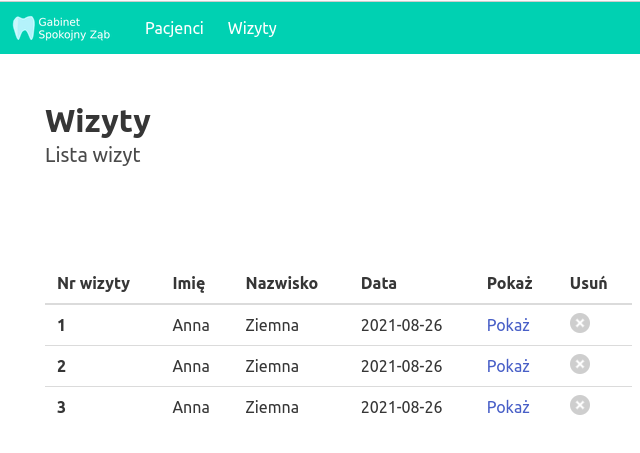Click the name Anna in visit 3 row
640x453 pixels.
click(x=191, y=407)
